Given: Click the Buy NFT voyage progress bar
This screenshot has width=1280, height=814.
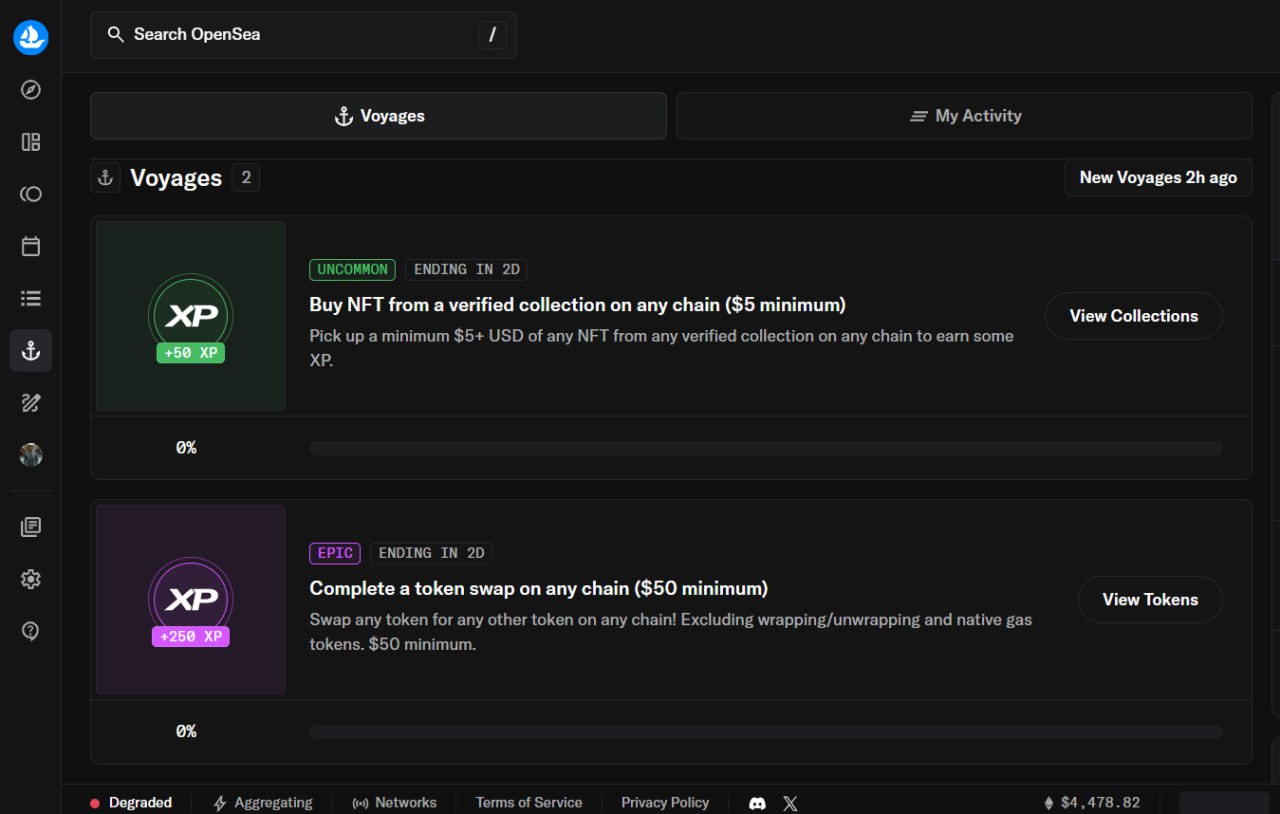Looking at the screenshot, I should coord(766,448).
